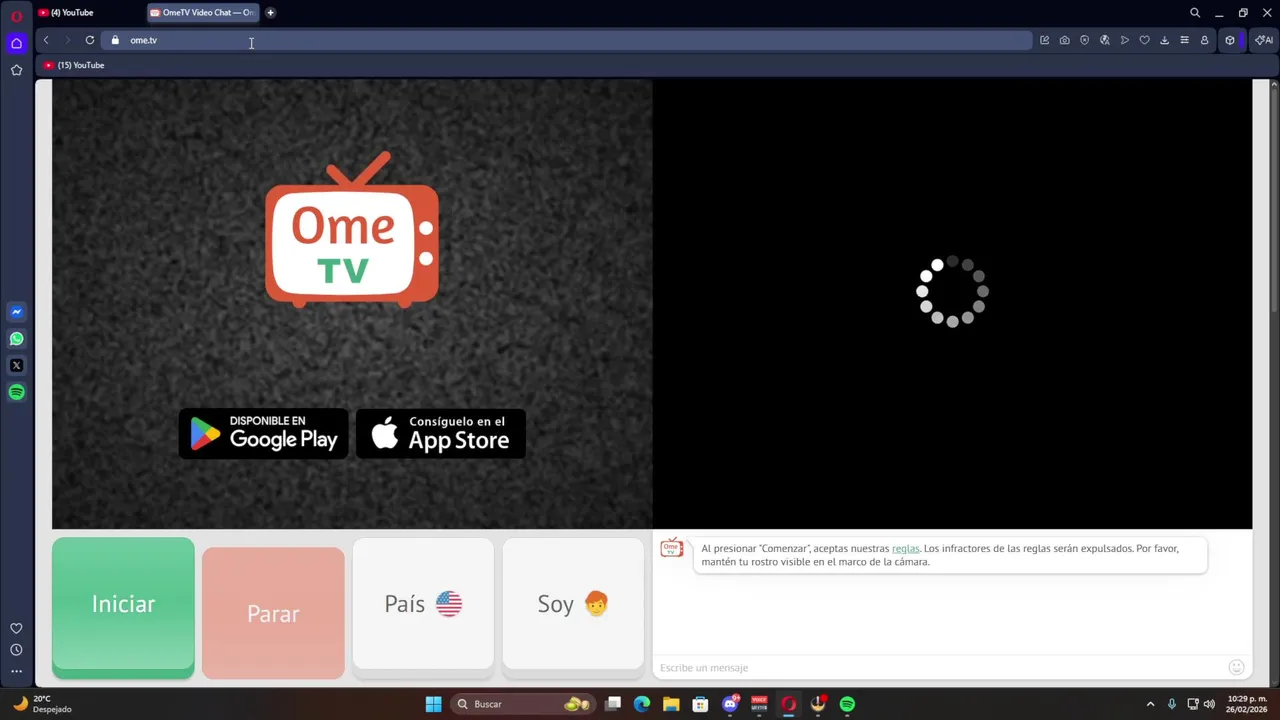Open File Explorer from the taskbar
Screen dimensions: 1280x720
coord(671,704)
